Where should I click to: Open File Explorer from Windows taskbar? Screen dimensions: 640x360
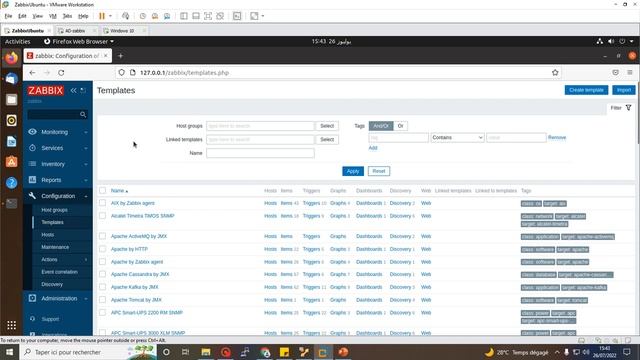click(206, 352)
